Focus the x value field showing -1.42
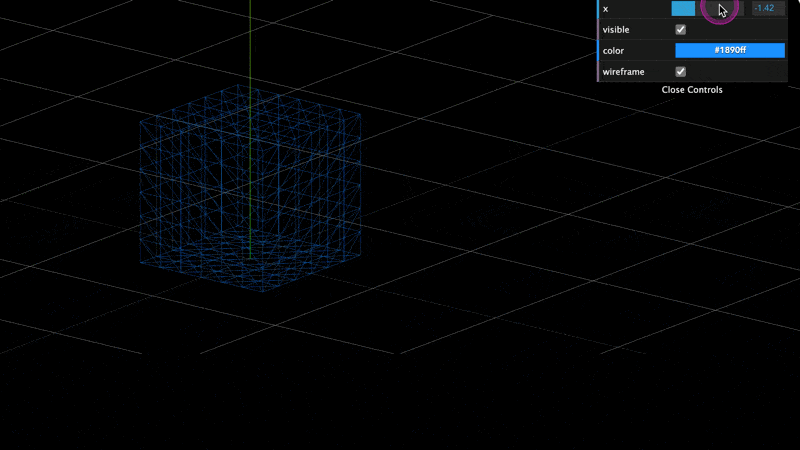The height and width of the screenshot is (450, 800). pyautogui.click(x=768, y=9)
